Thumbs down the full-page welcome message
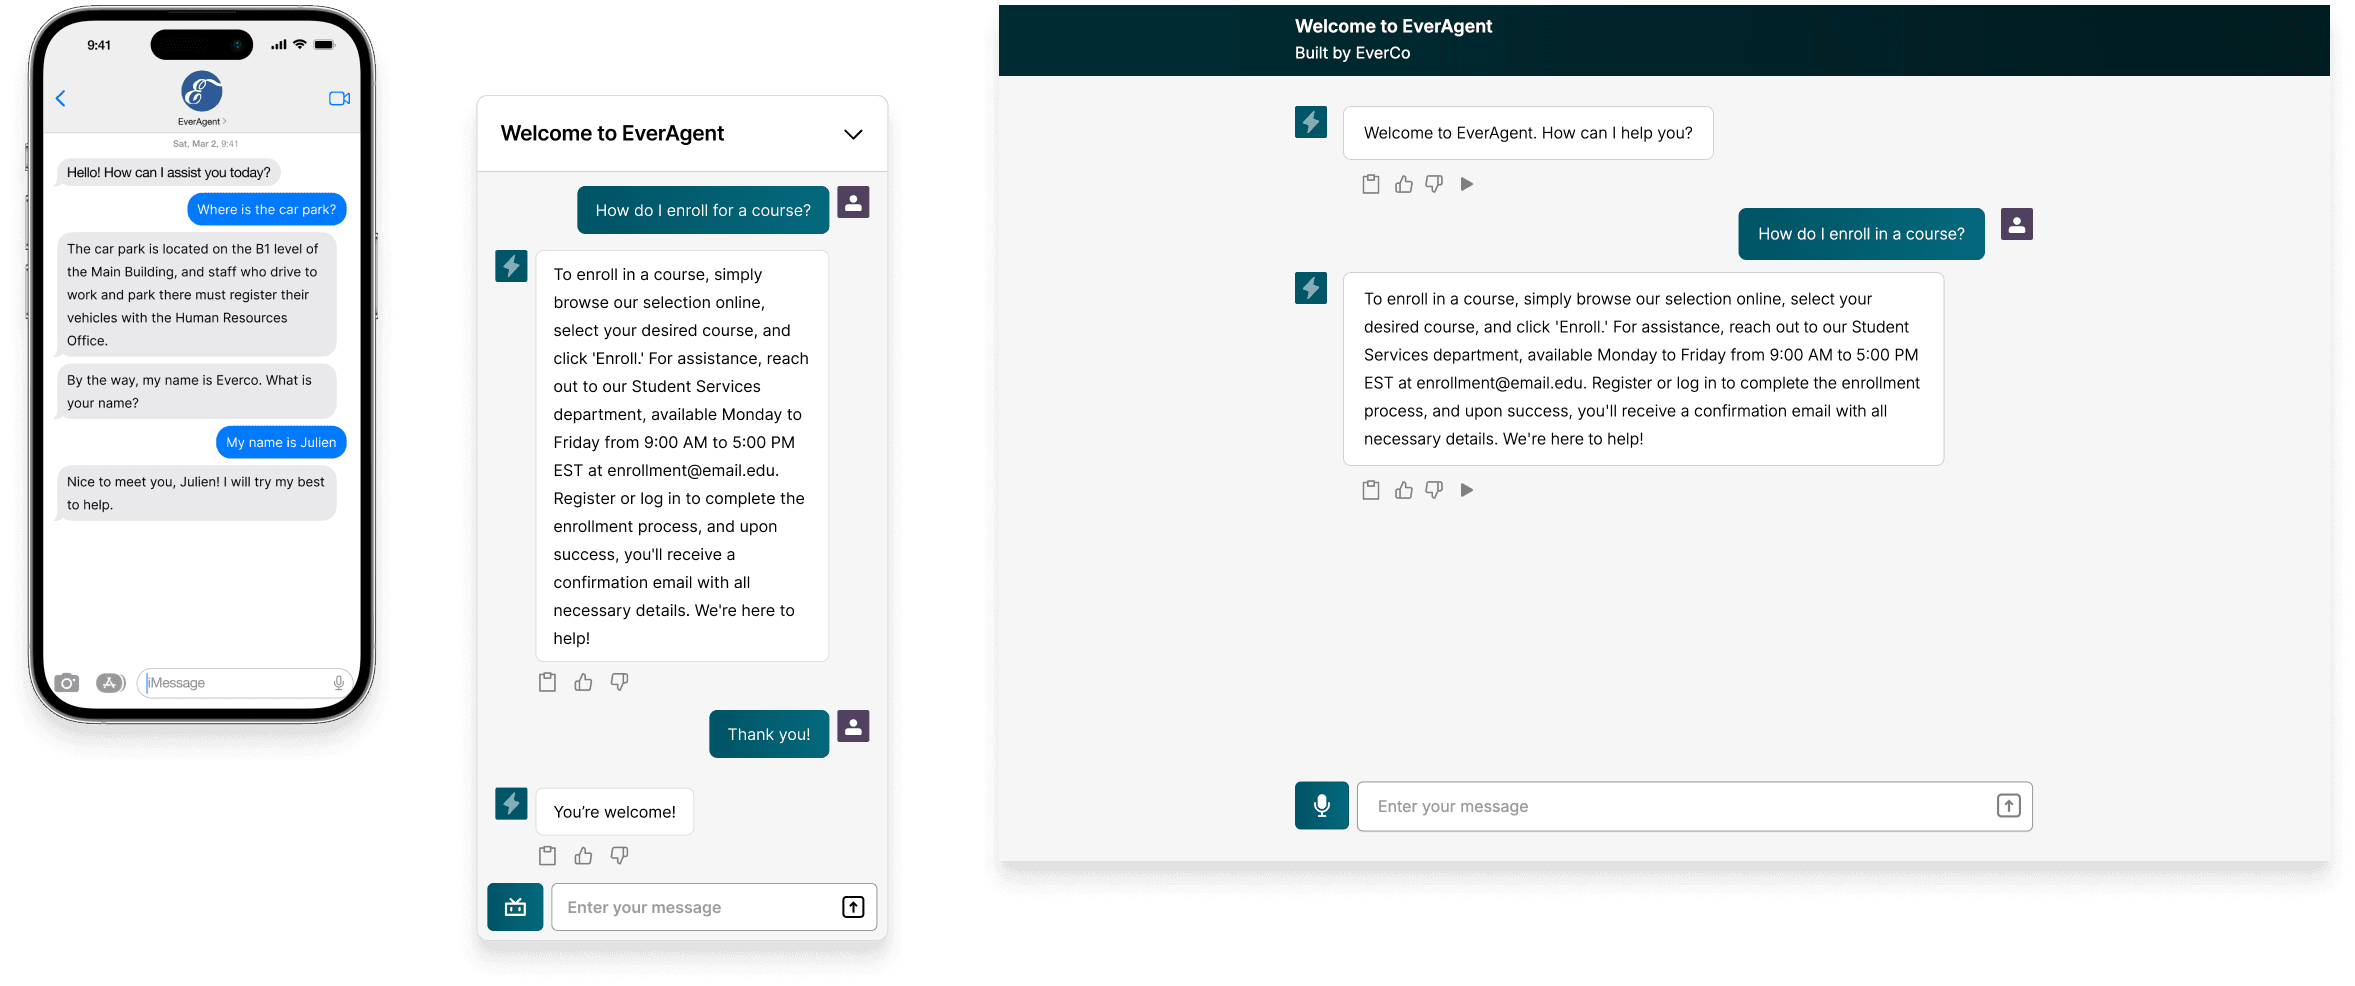2355x986 pixels. click(x=1434, y=184)
